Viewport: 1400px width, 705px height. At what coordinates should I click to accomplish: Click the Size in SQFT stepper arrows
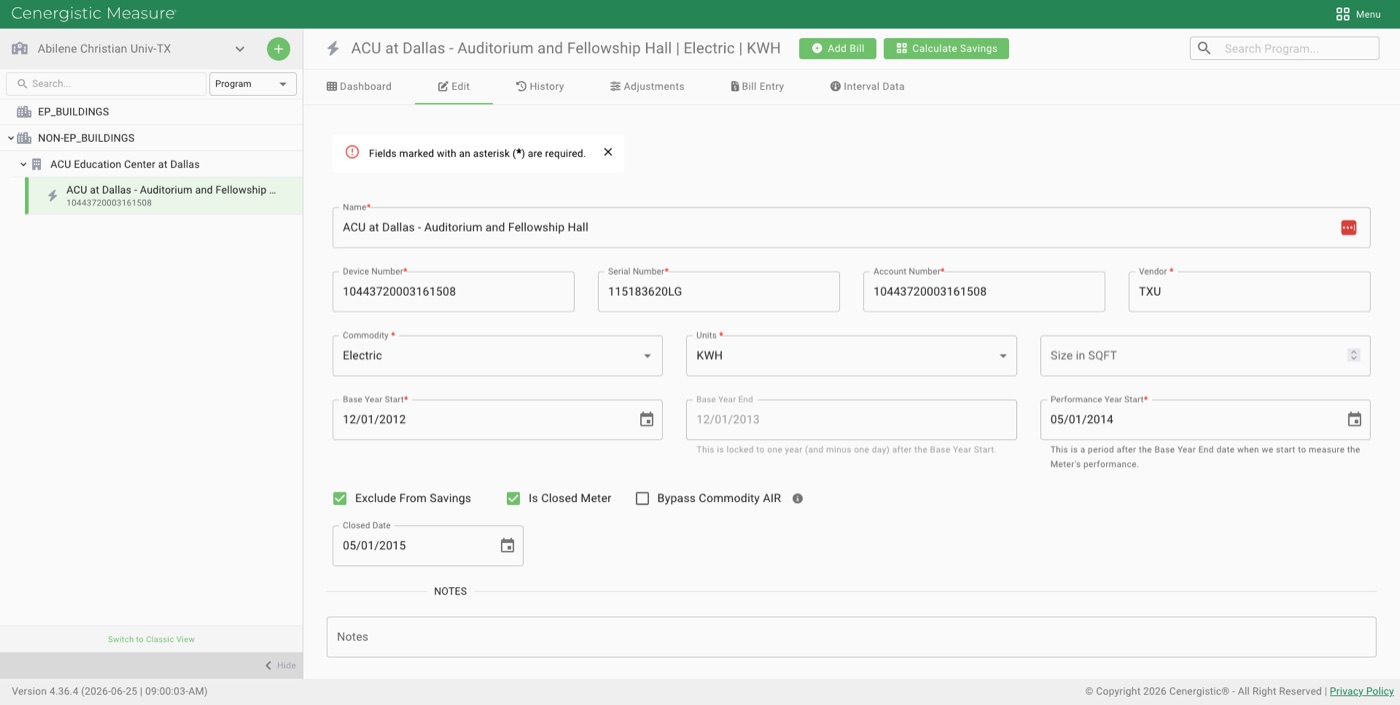click(x=1353, y=355)
